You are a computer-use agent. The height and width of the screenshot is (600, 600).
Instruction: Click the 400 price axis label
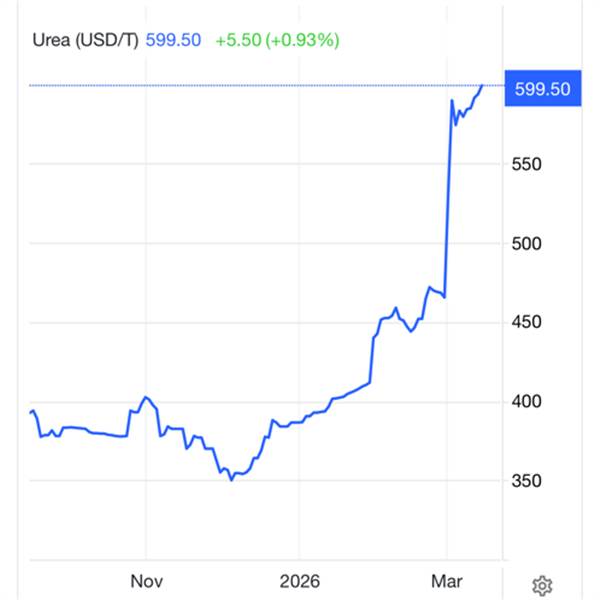click(x=526, y=402)
